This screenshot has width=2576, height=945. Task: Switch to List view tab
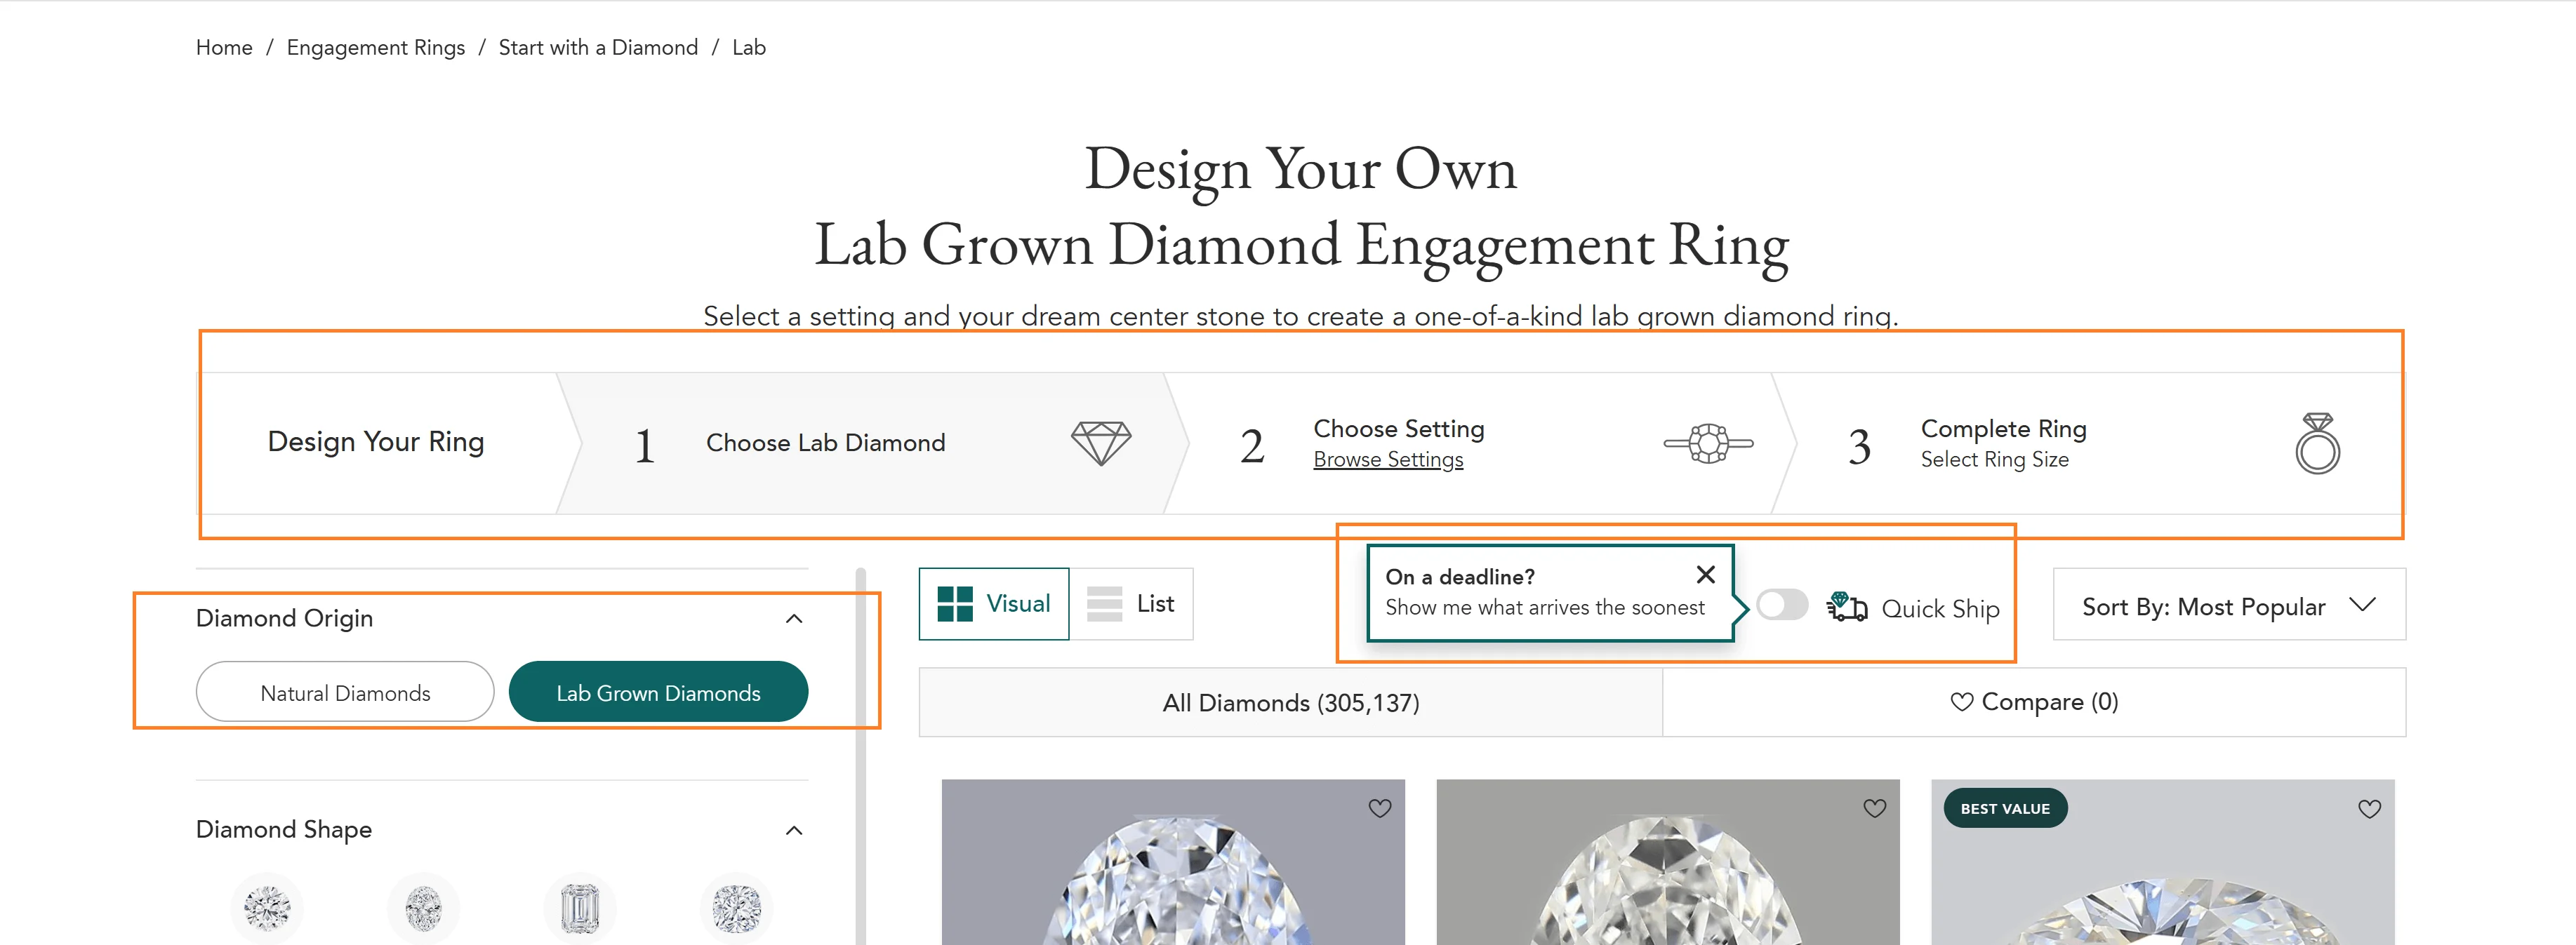1131,604
